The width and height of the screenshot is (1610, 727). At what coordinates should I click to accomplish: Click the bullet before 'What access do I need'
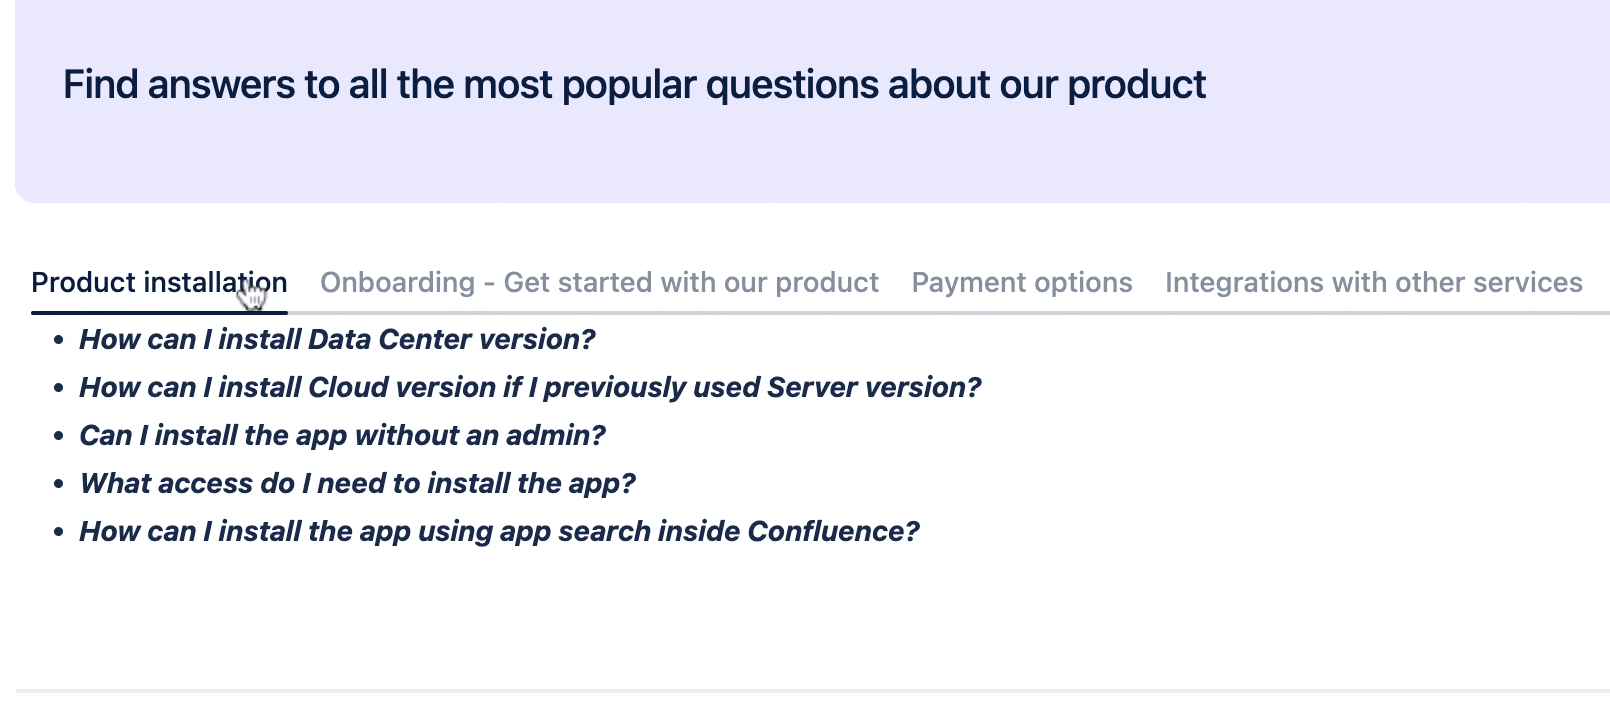click(x=59, y=485)
